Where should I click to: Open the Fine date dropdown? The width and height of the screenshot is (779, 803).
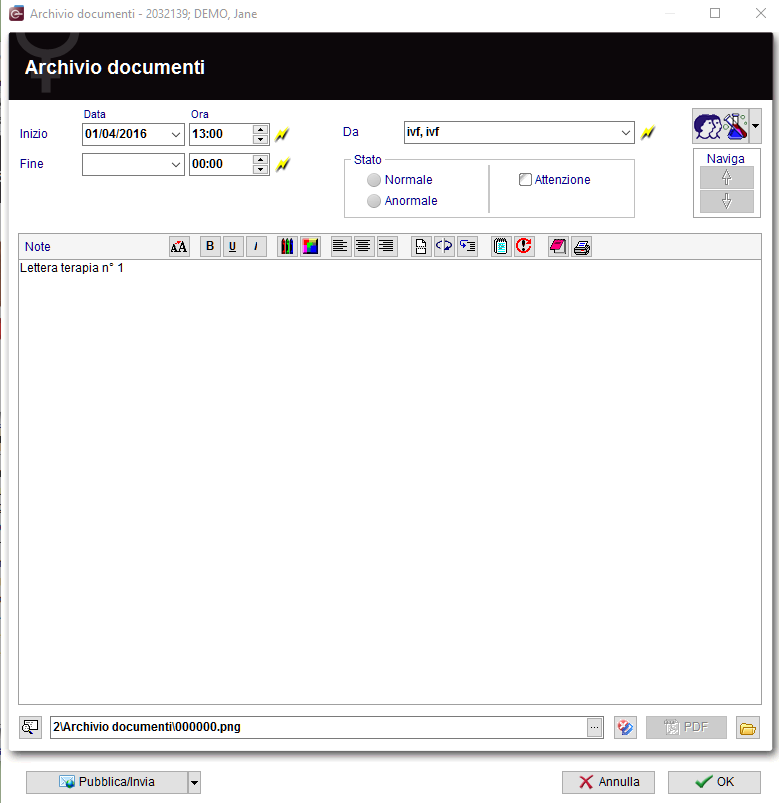(x=175, y=165)
